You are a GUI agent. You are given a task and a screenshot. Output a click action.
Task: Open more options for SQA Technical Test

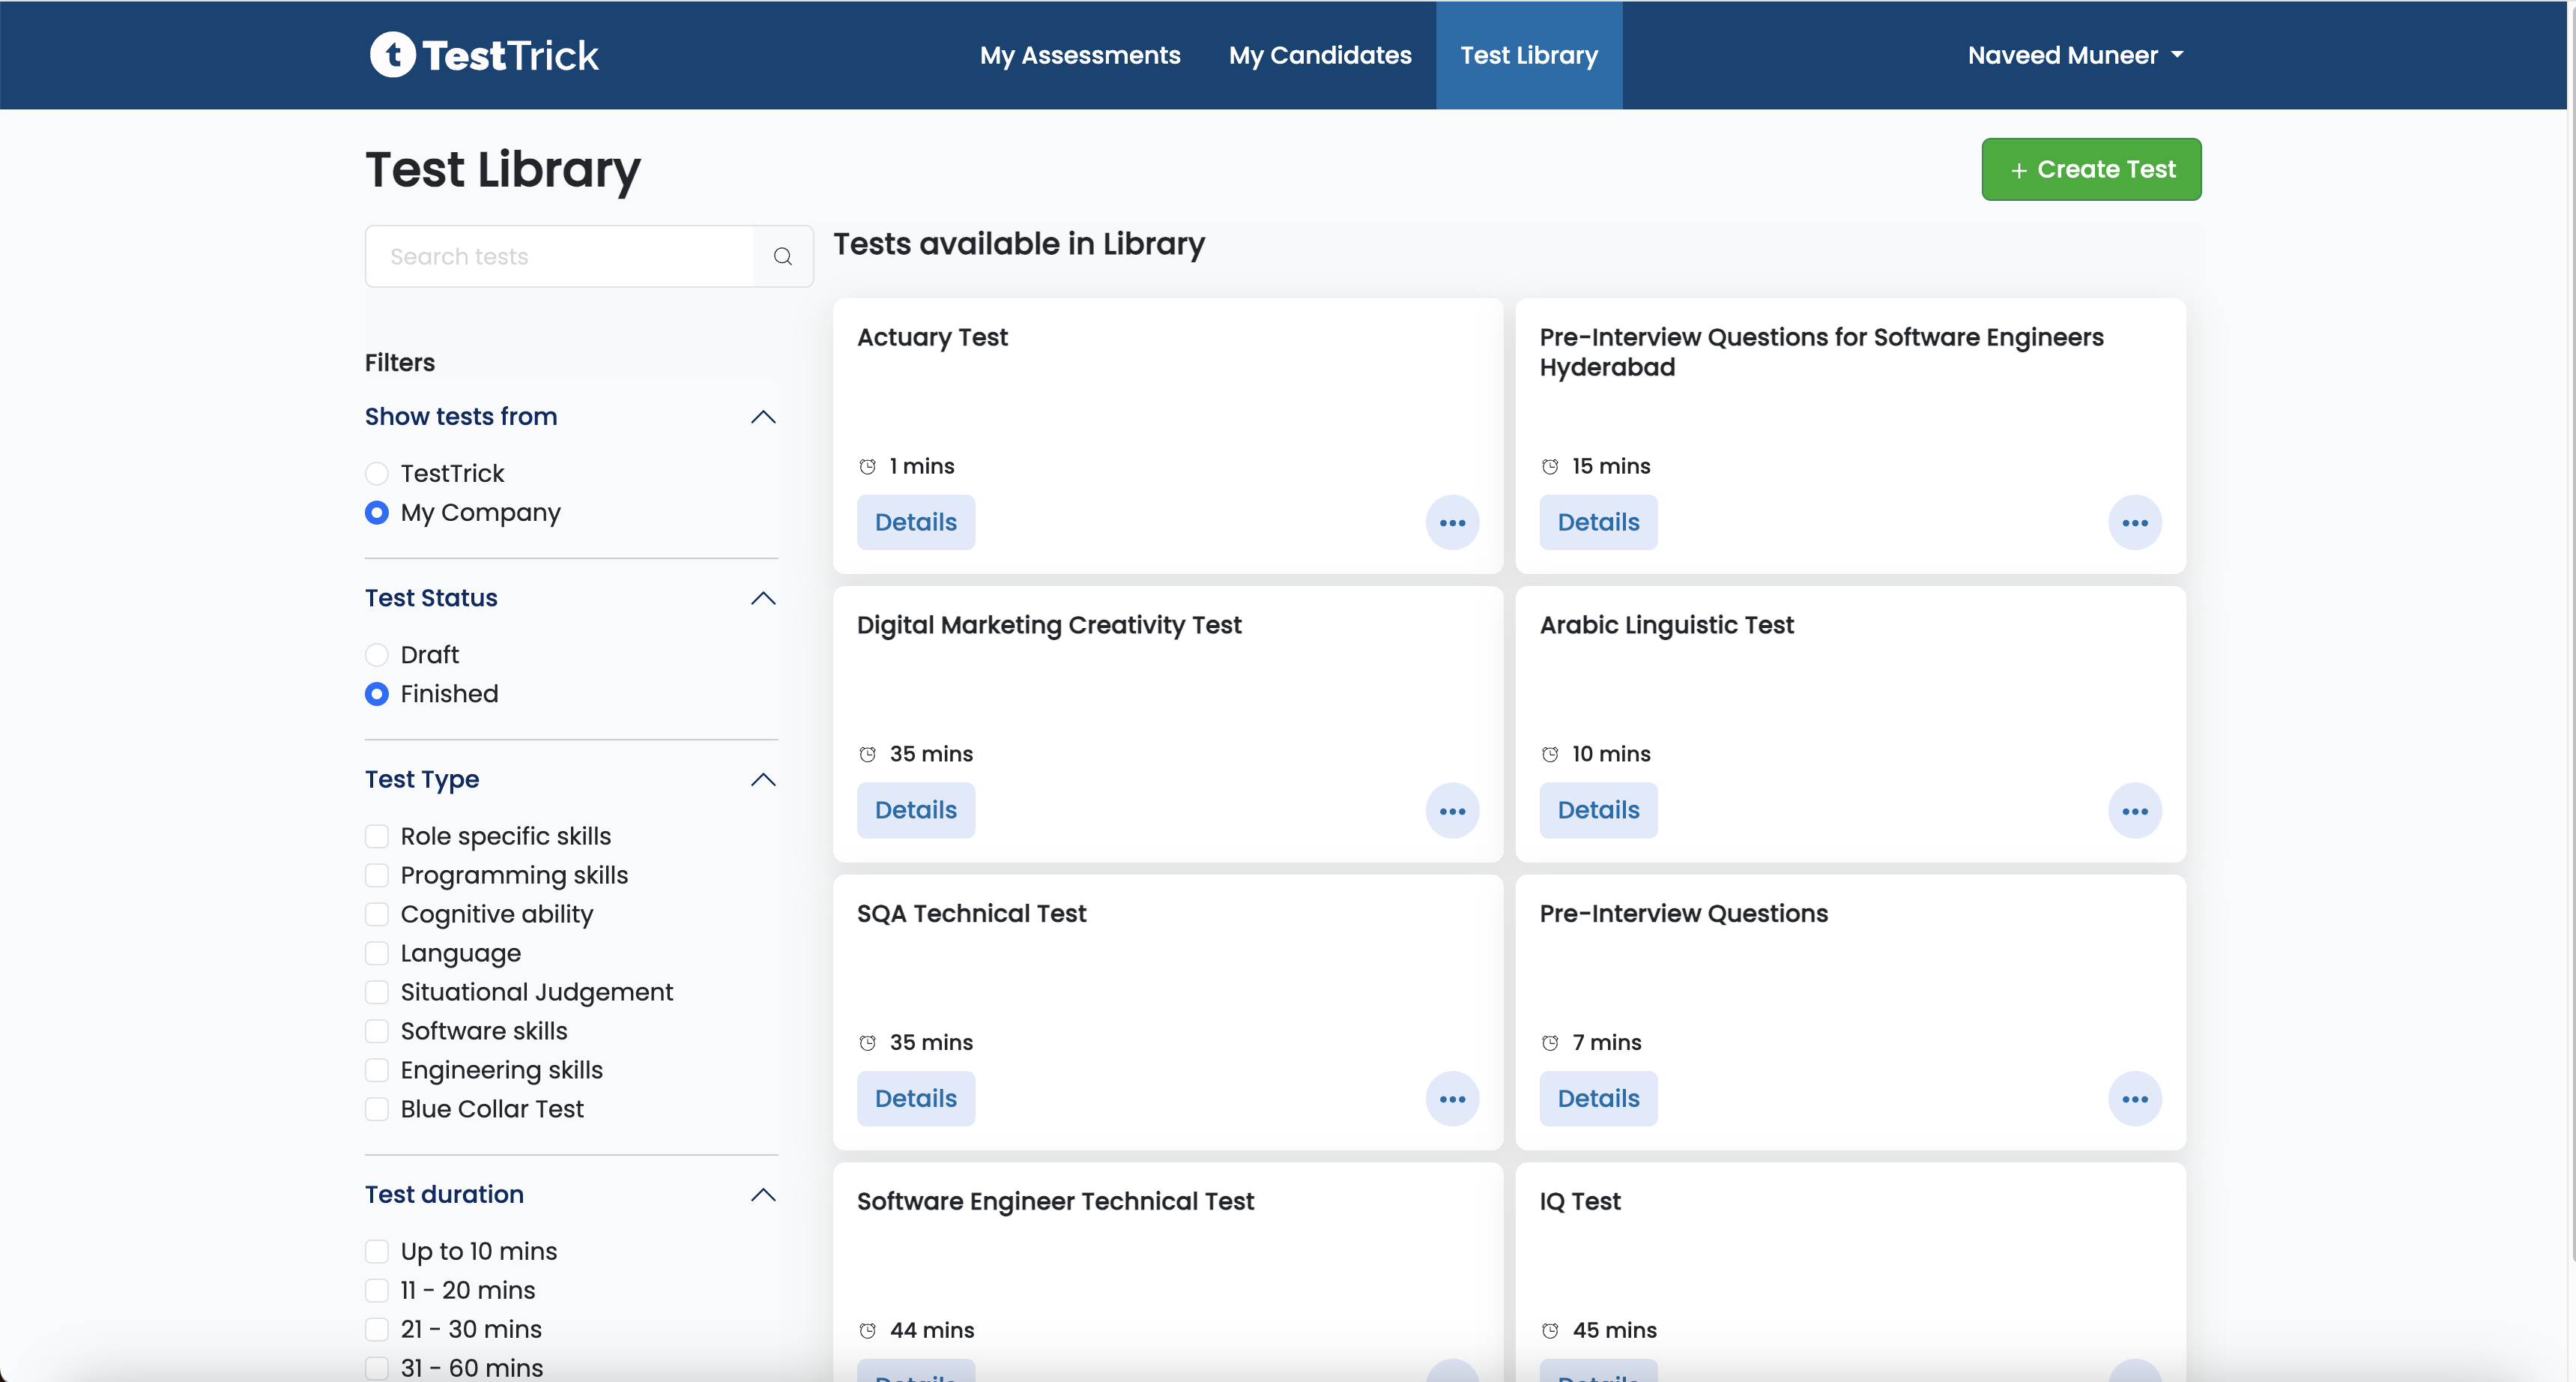click(x=1452, y=1099)
